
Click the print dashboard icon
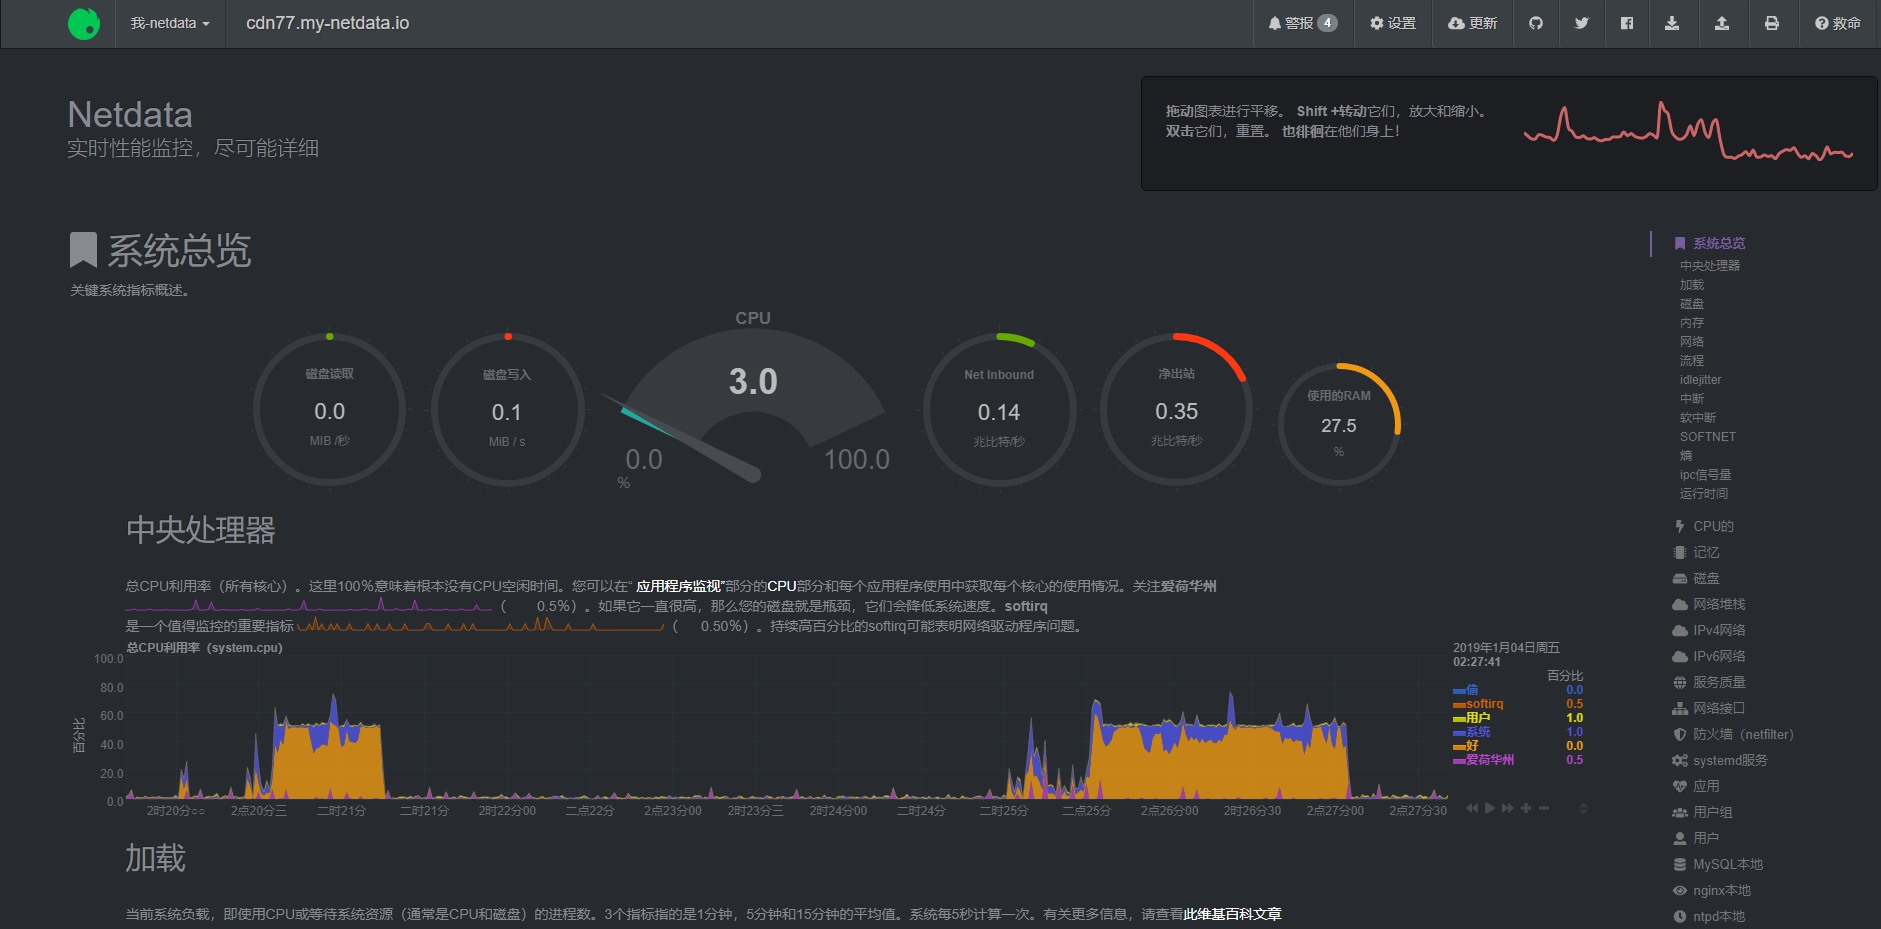(x=1772, y=23)
